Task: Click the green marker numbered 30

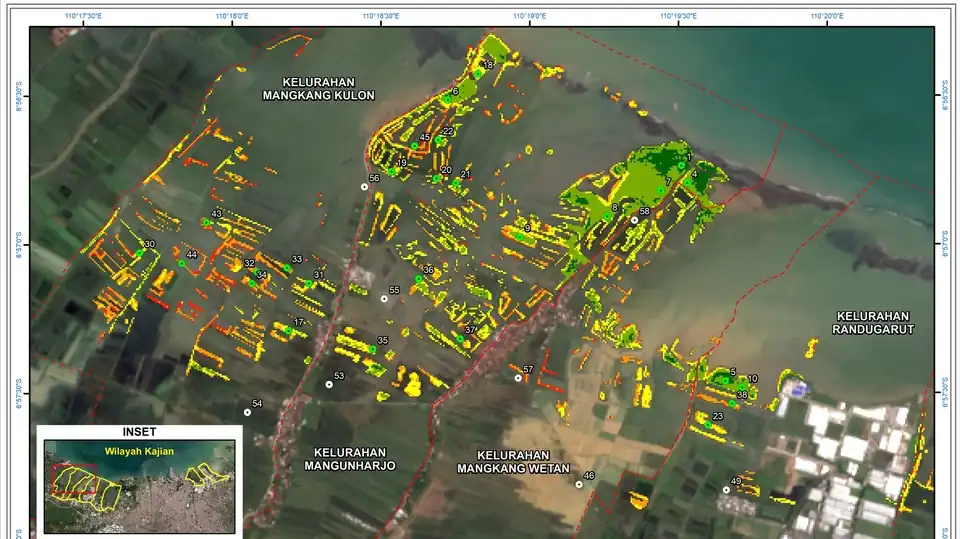Action: tap(140, 253)
